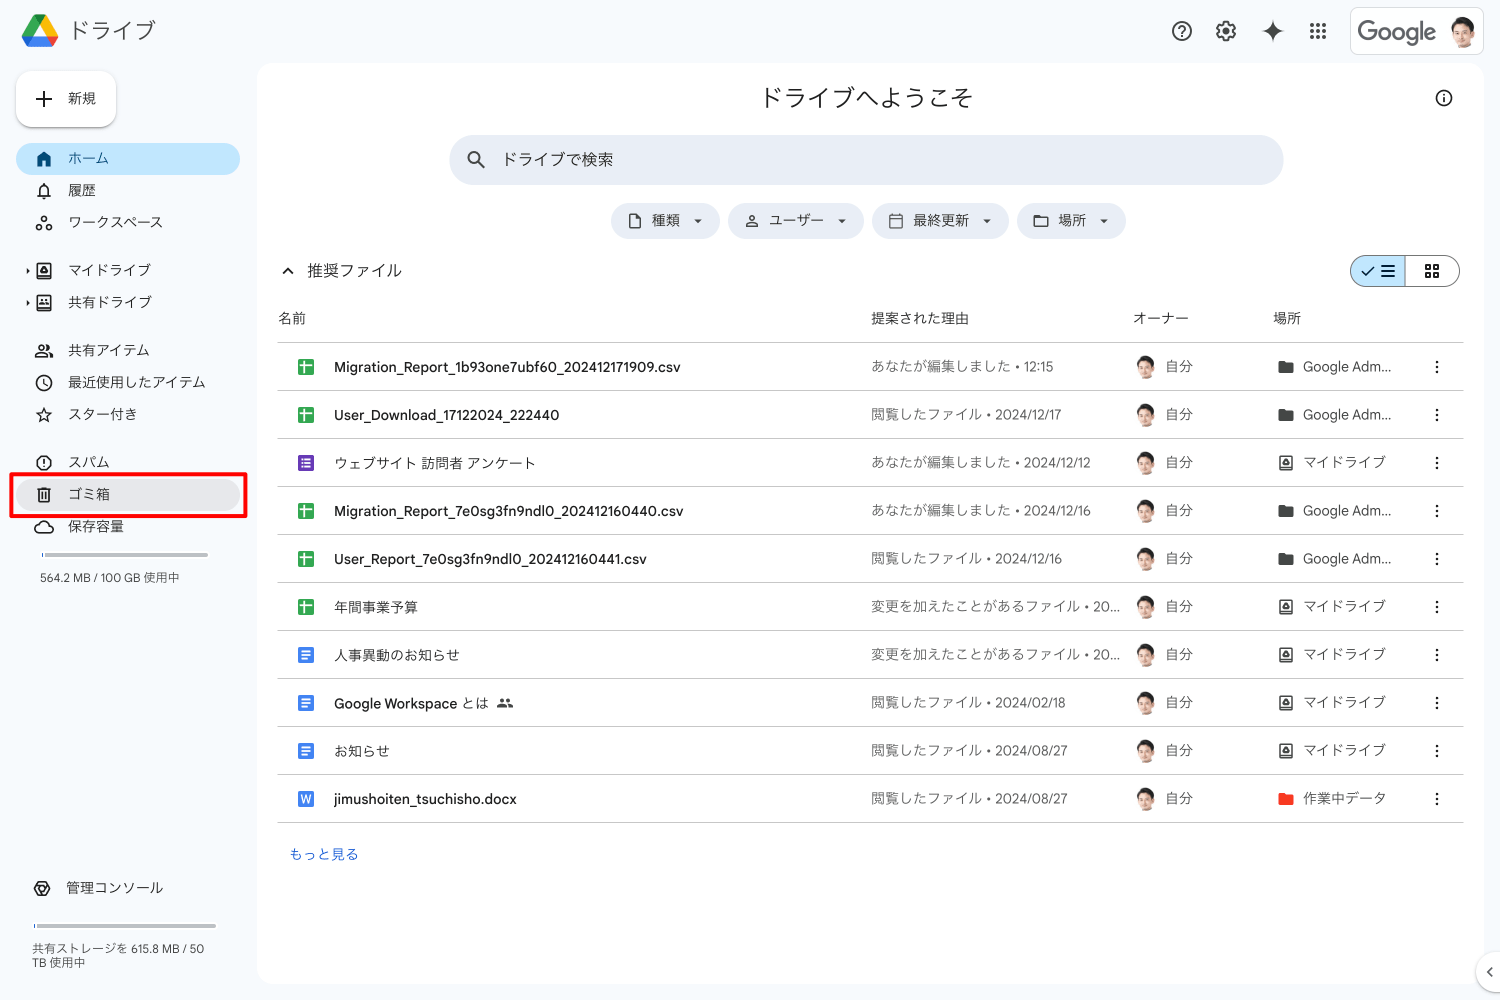1500x1000 pixels.
Task: Open more actions for User_Report_7e0sg3fn9ndl0 row
Action: click(x=1437, y=559)
